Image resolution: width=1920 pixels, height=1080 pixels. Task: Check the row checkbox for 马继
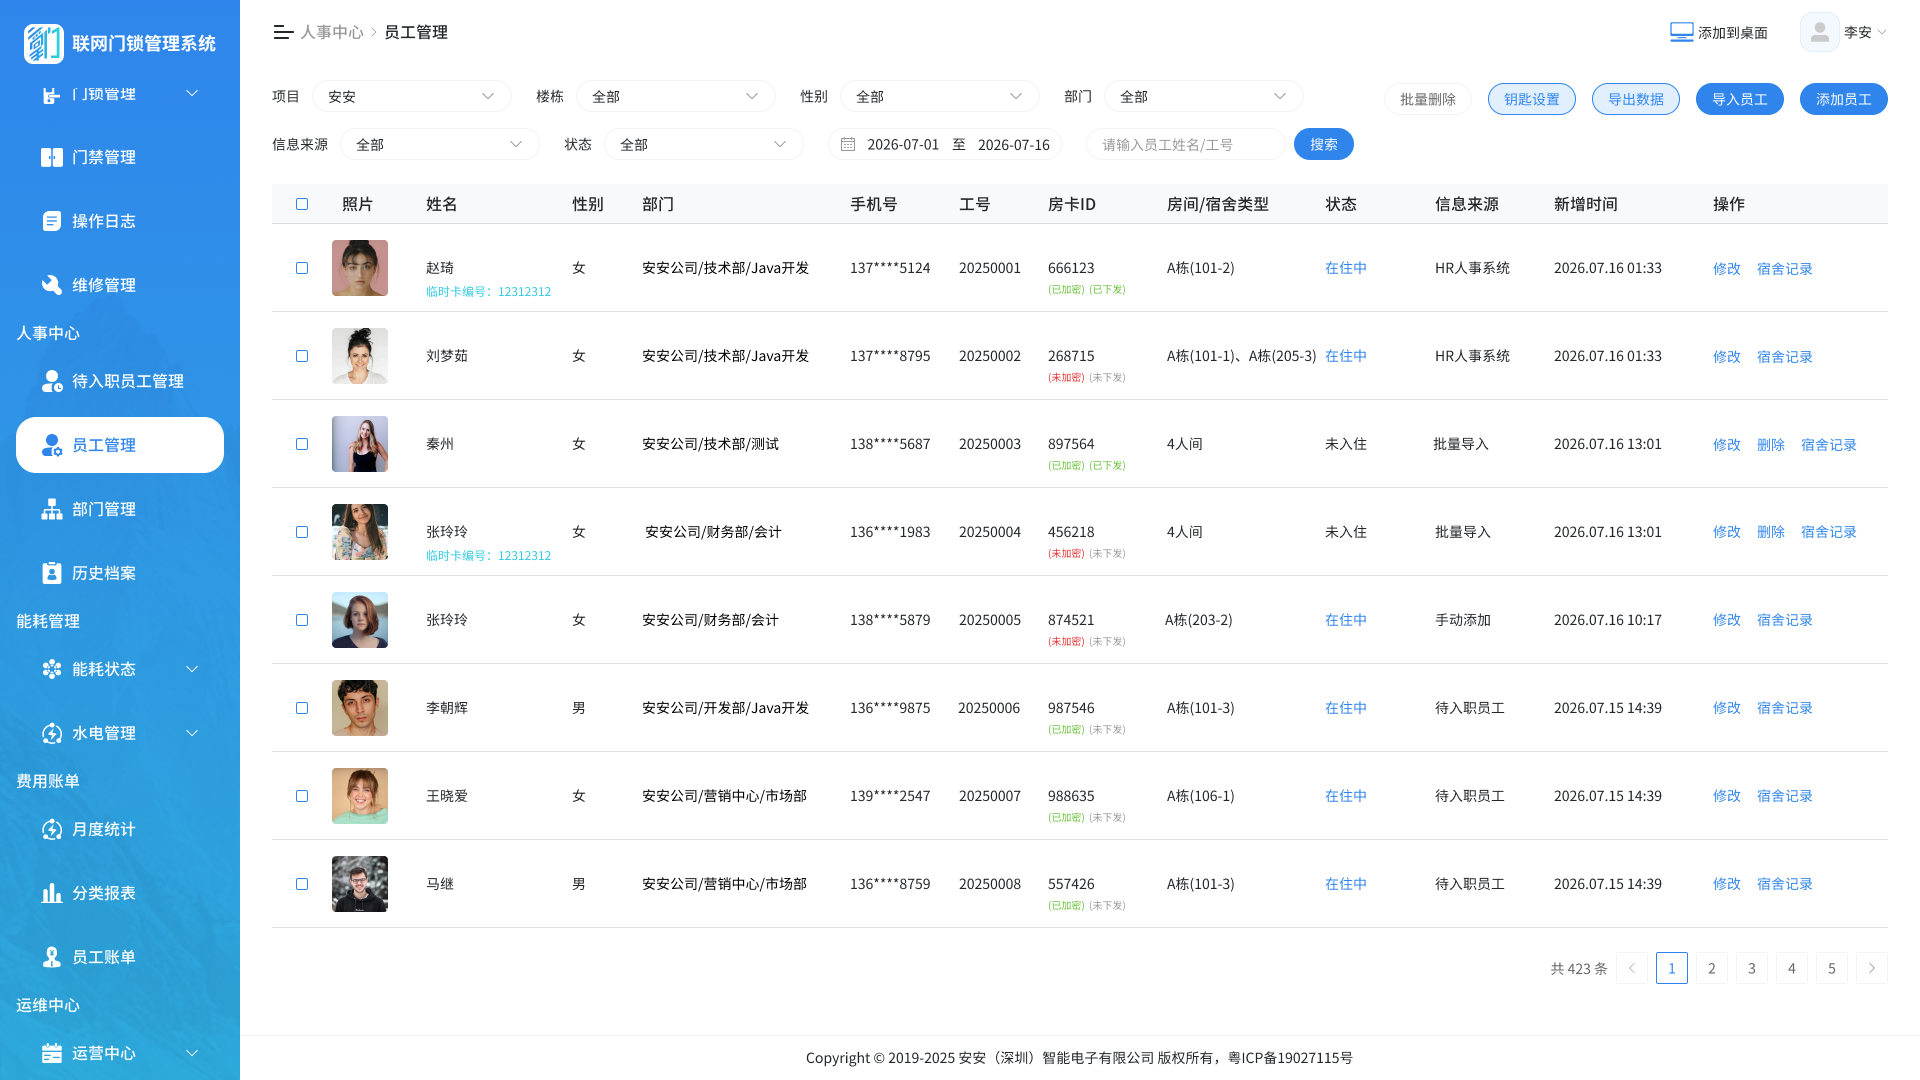coord(302,884)
